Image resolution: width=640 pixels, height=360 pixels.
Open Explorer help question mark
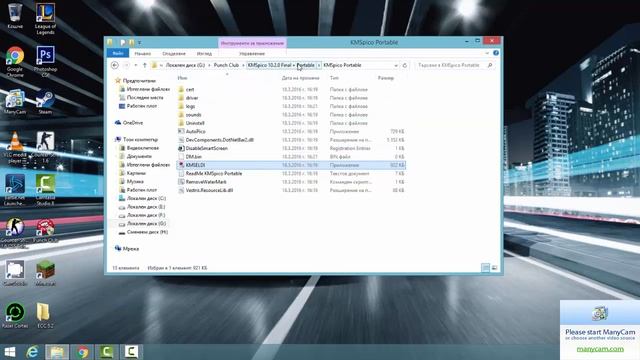tap(496, 53)
